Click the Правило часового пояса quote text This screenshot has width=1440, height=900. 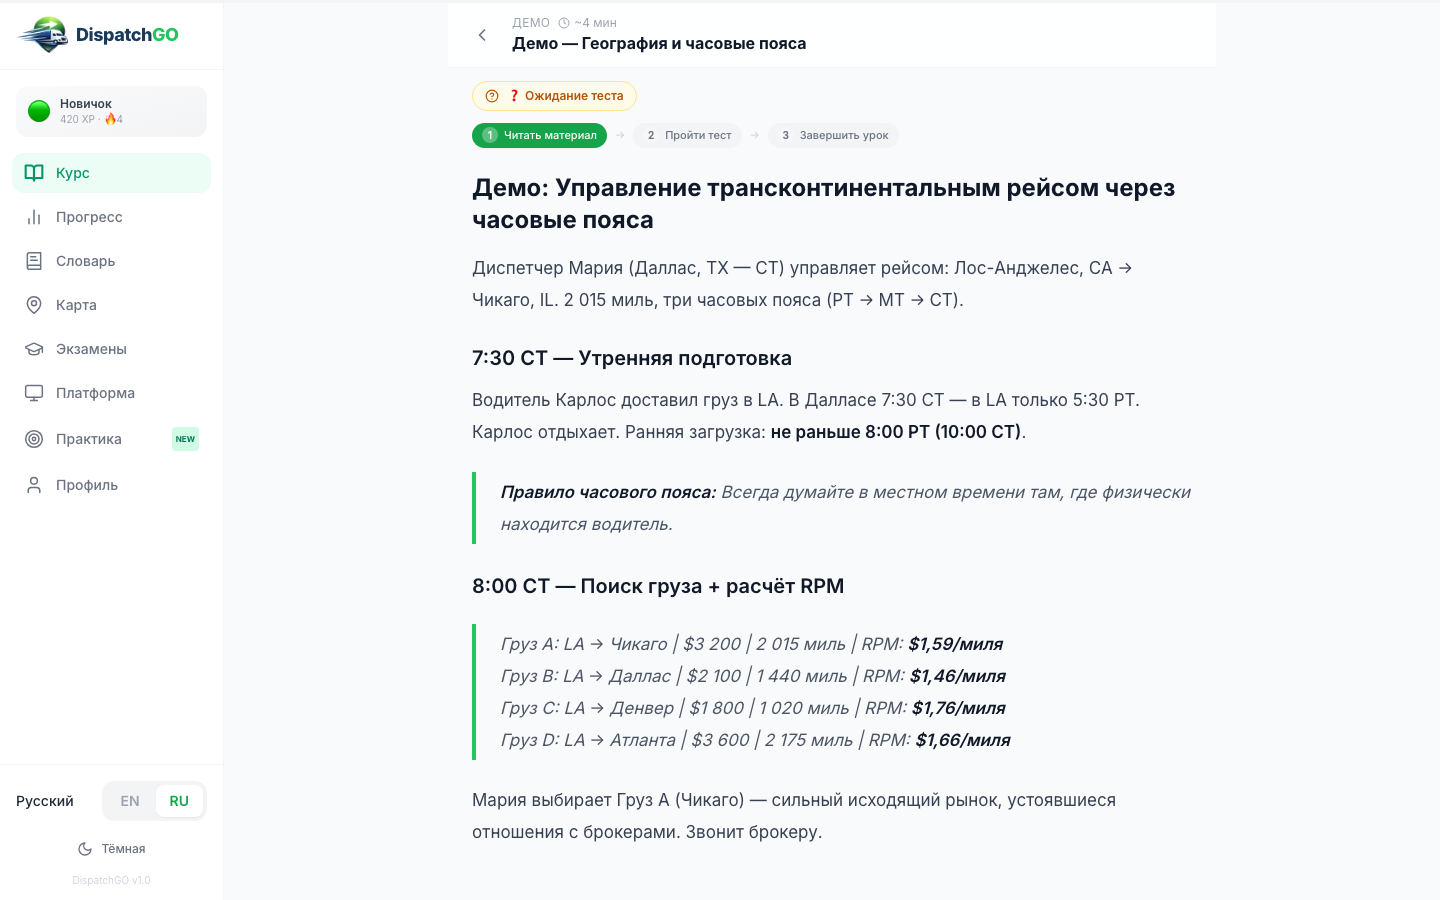click(x=846, y=508)
